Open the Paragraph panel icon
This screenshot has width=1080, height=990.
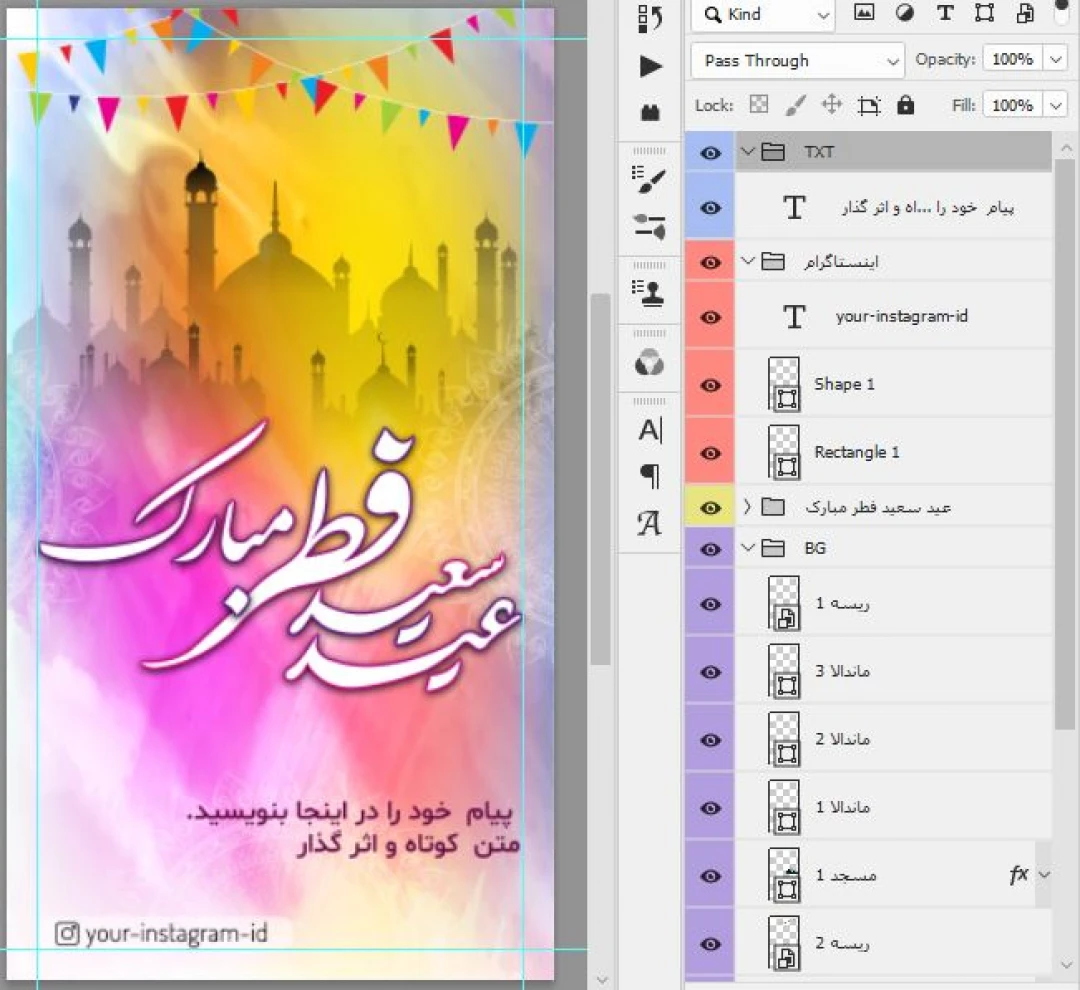pos(650,477)
